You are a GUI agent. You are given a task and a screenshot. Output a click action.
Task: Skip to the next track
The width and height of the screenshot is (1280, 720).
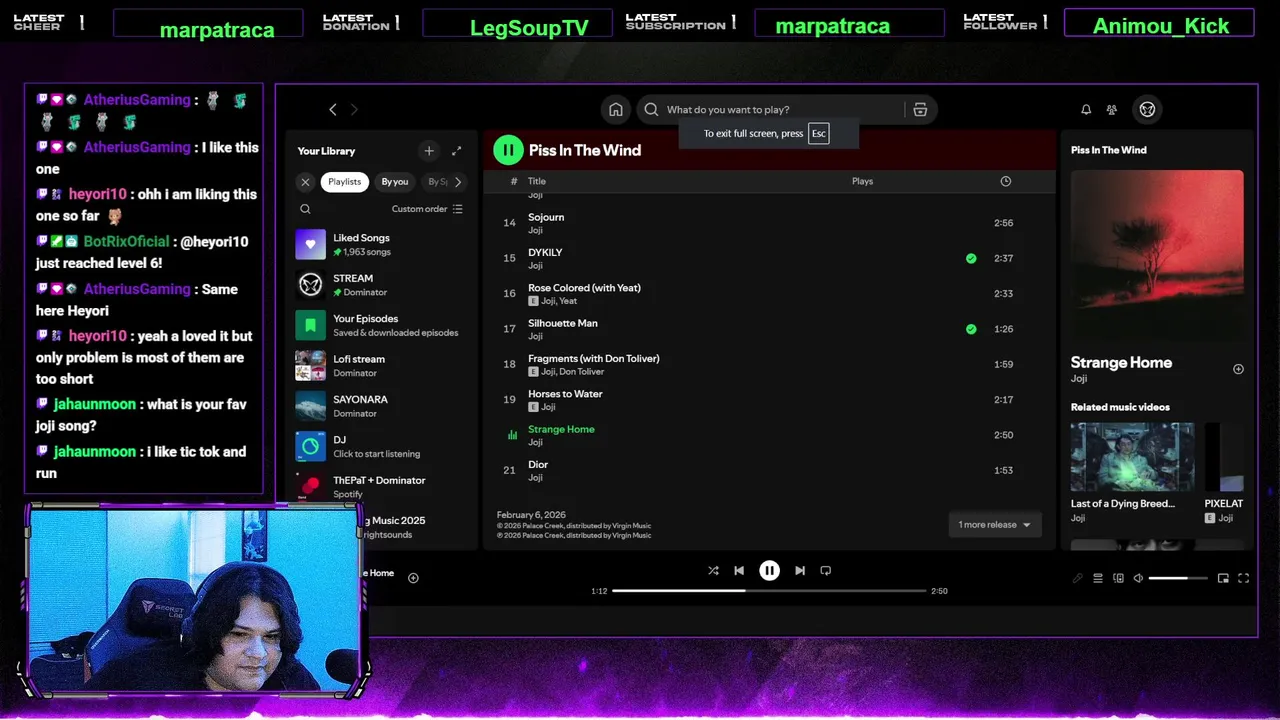pos(800,571)
